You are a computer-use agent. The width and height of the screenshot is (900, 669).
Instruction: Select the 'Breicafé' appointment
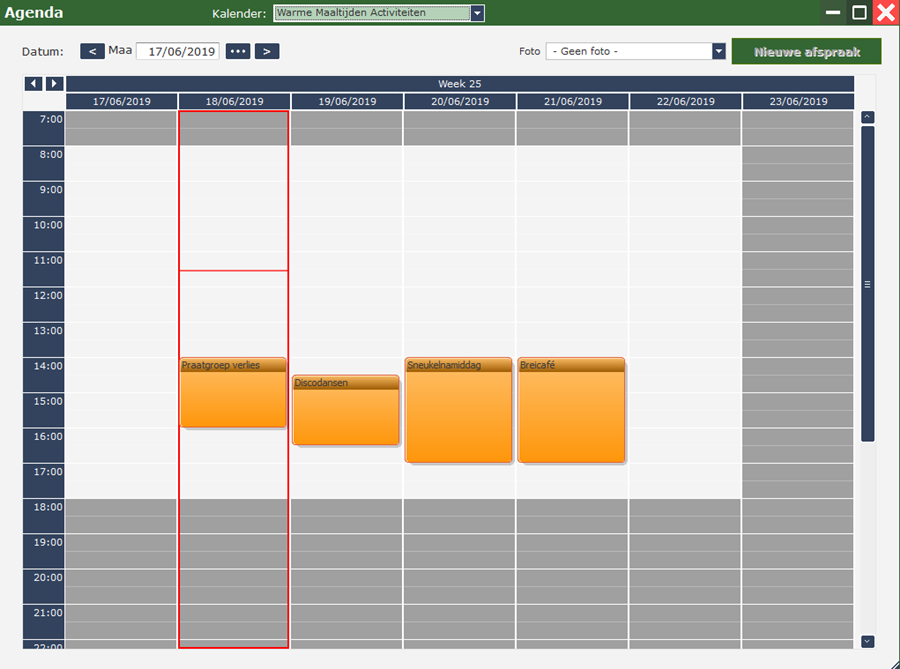click(x=571, y=410)
